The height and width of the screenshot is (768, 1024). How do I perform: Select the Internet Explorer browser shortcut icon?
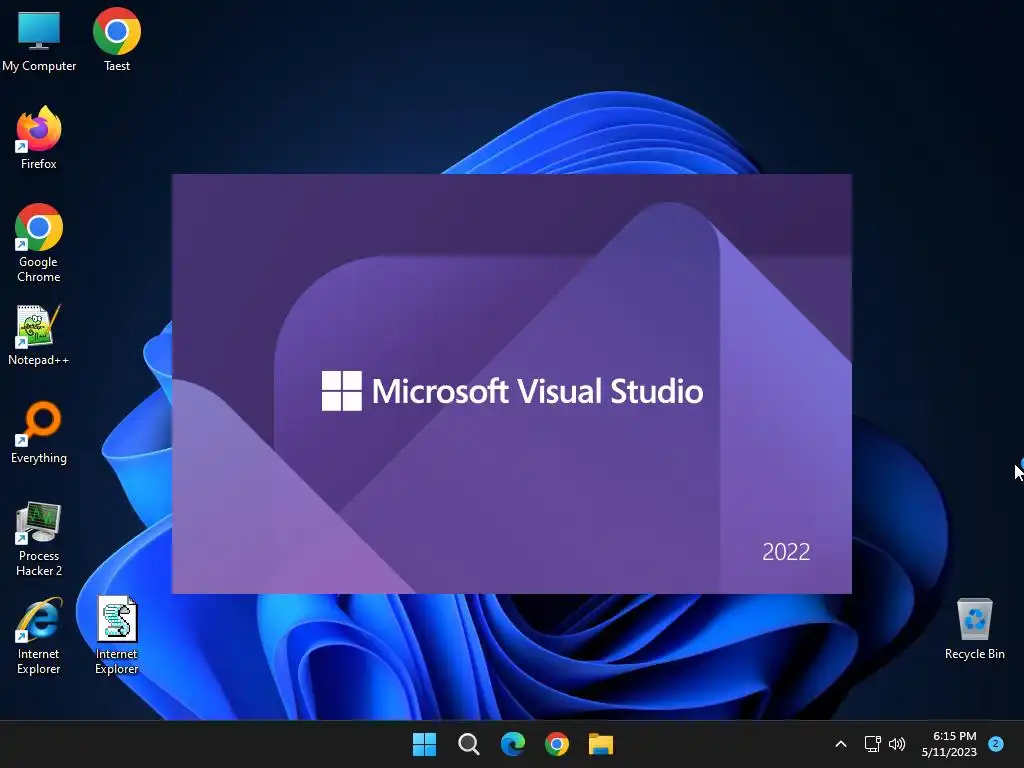point(39,636)
